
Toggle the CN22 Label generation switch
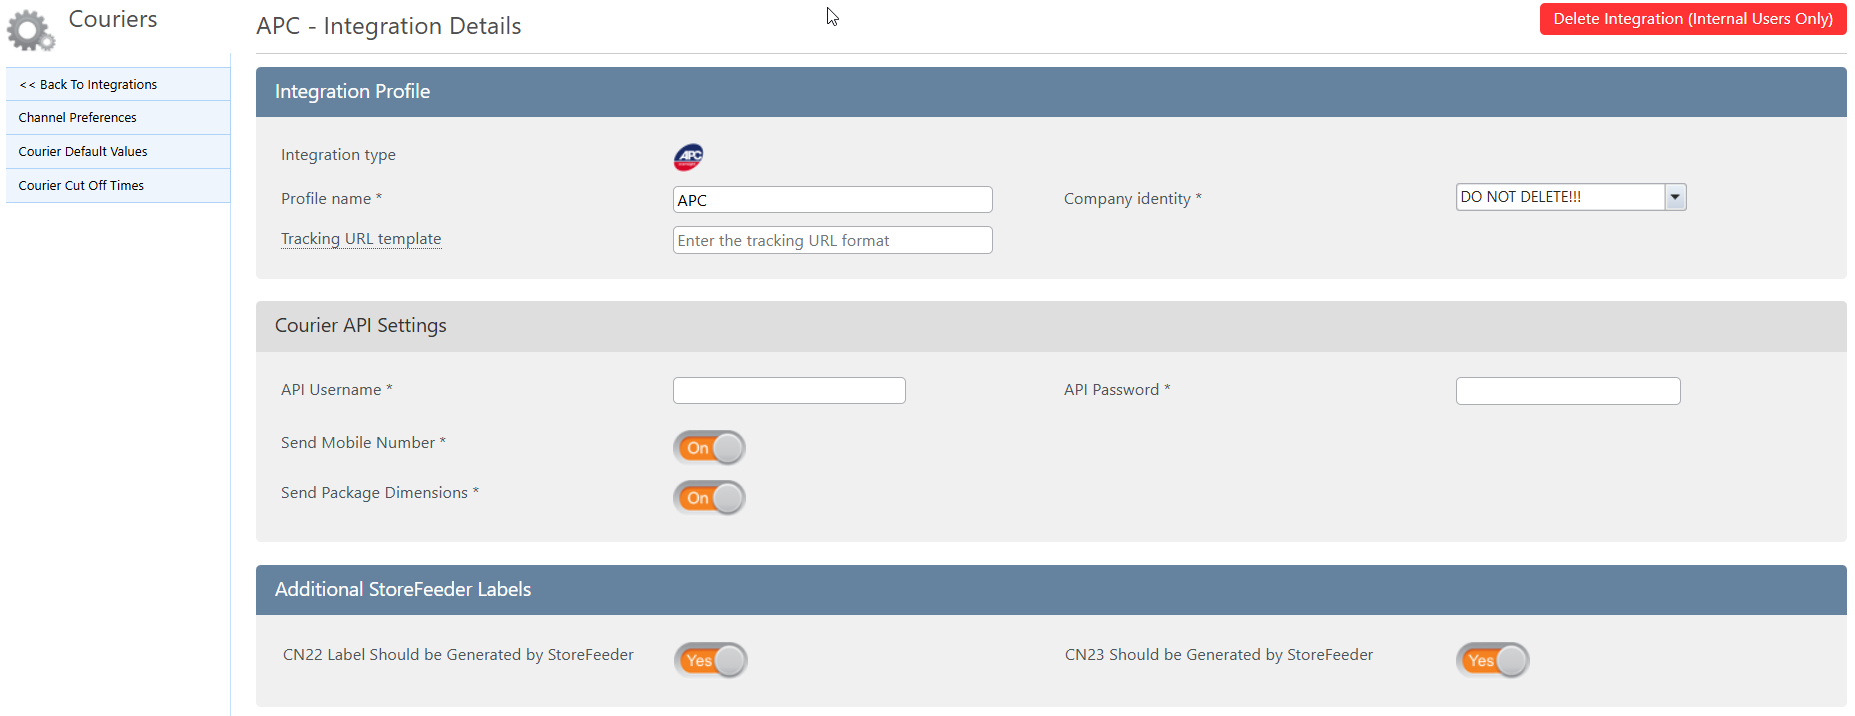(x=711, y=660)
